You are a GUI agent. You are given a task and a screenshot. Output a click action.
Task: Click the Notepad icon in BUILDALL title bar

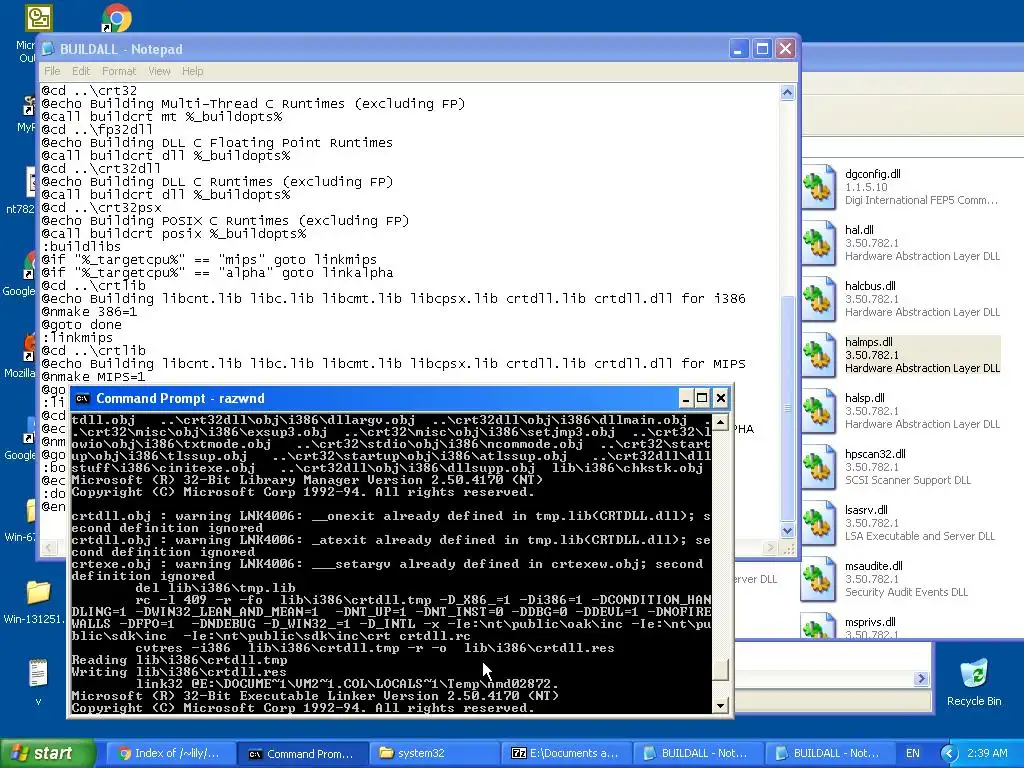(48, 50)
